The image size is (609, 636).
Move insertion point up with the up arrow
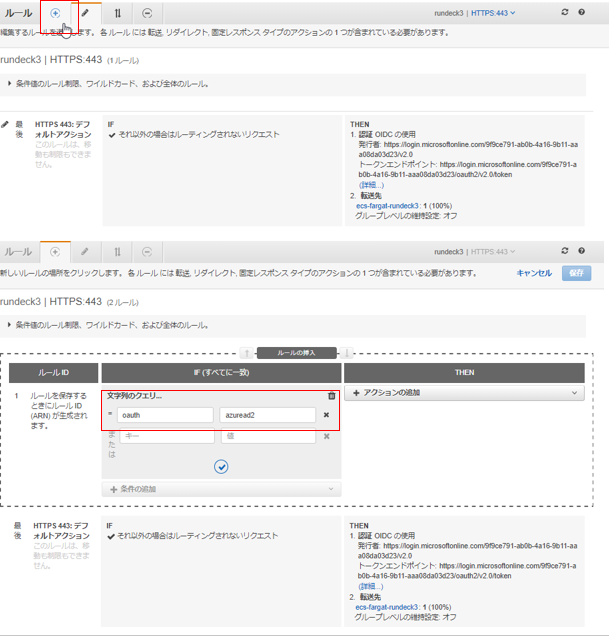247,353
